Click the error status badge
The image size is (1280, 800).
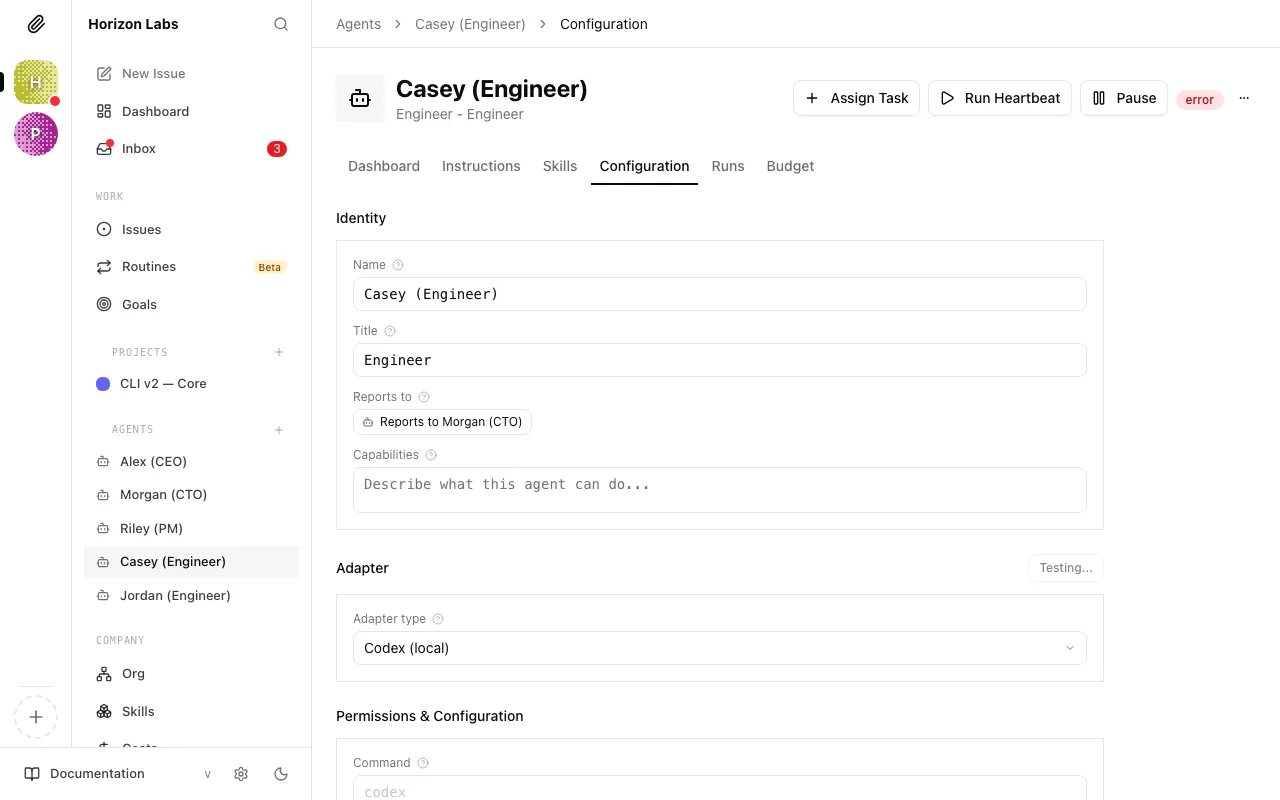coord(1200,99)
